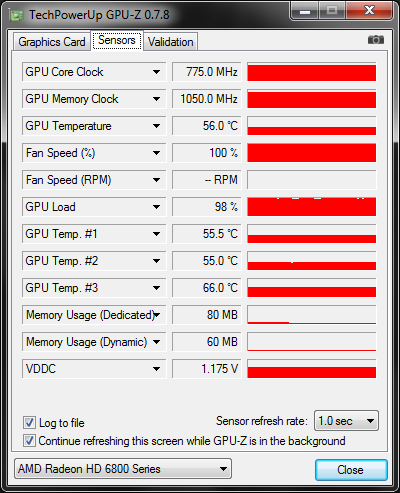Open the AMD Radeon HD 6800 Series selector

123,469
